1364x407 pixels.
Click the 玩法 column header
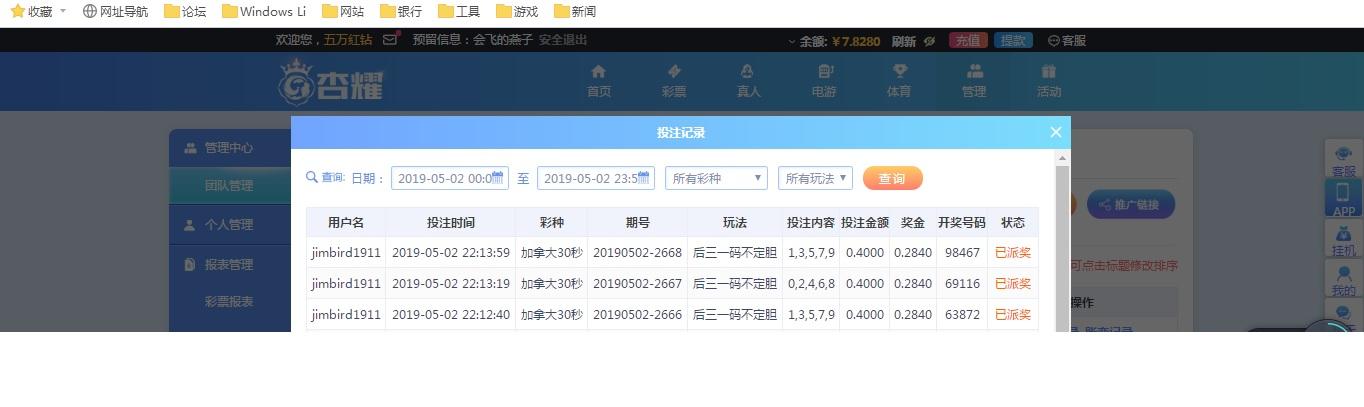tap(735, 222)
